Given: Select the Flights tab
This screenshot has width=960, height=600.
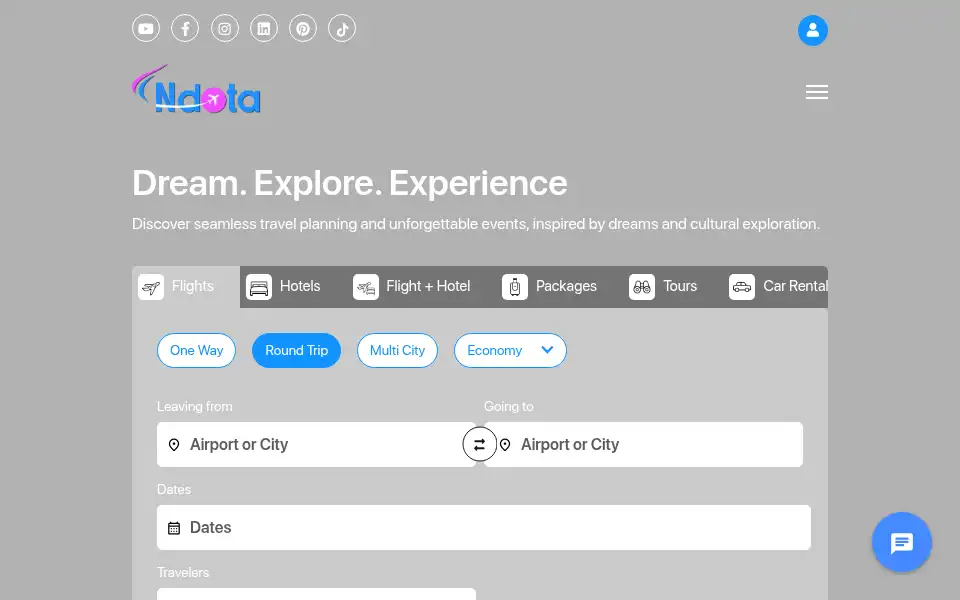Looking at the screenshot, I should [x=186, y=287].
